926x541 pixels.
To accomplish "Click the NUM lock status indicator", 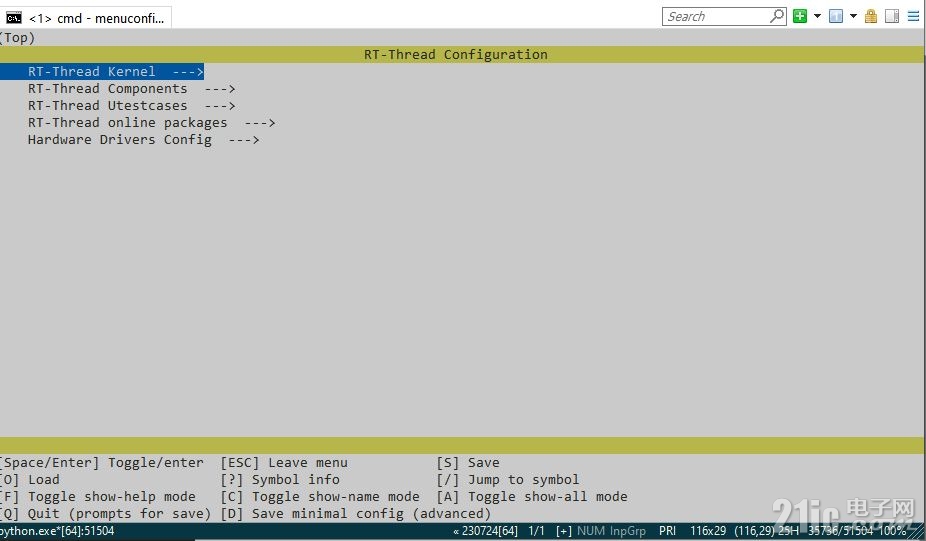I will (x=591, y=531).
